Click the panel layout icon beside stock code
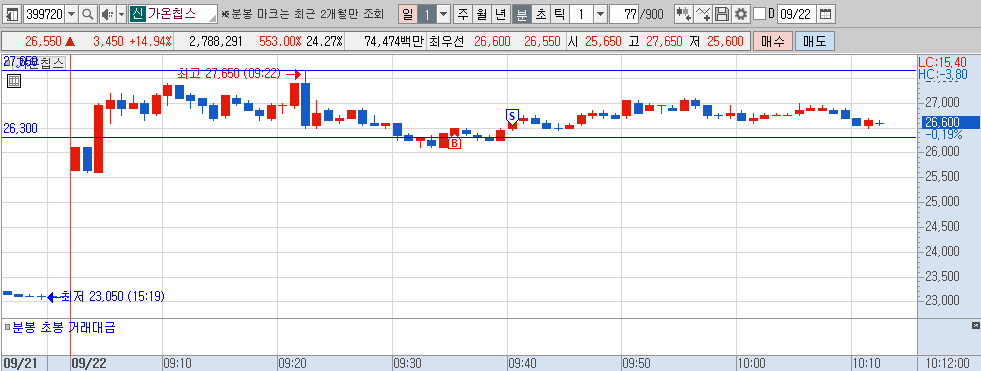 [13, 13]
